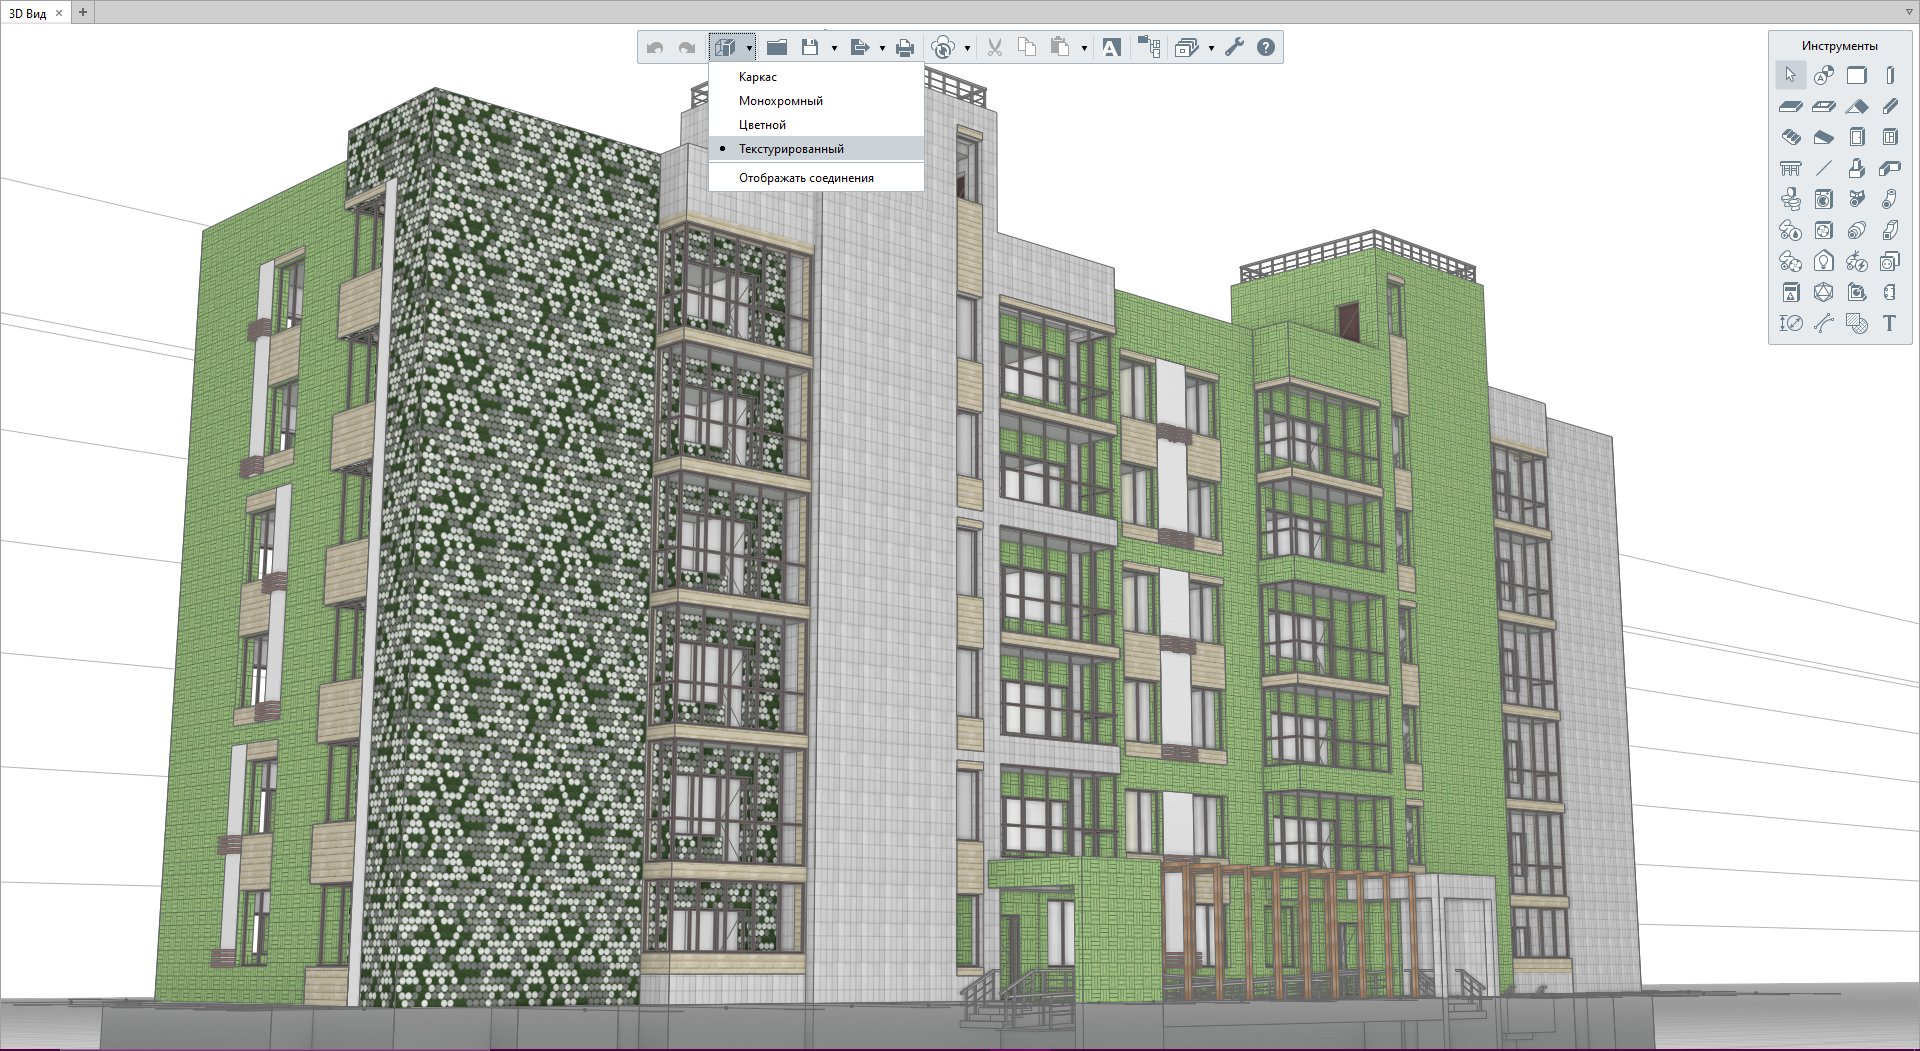Select the Roof tool
The height and width of the screenshot is (1051, 1920).
point(1857,106)
